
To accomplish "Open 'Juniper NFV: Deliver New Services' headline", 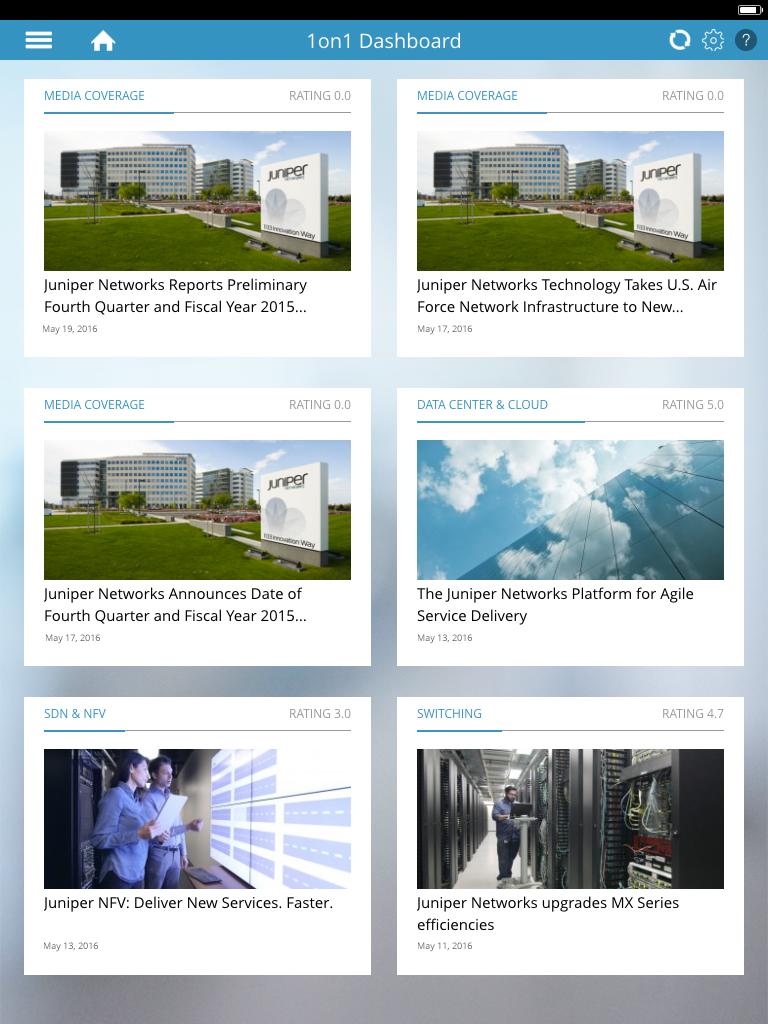I will point(188,903).
